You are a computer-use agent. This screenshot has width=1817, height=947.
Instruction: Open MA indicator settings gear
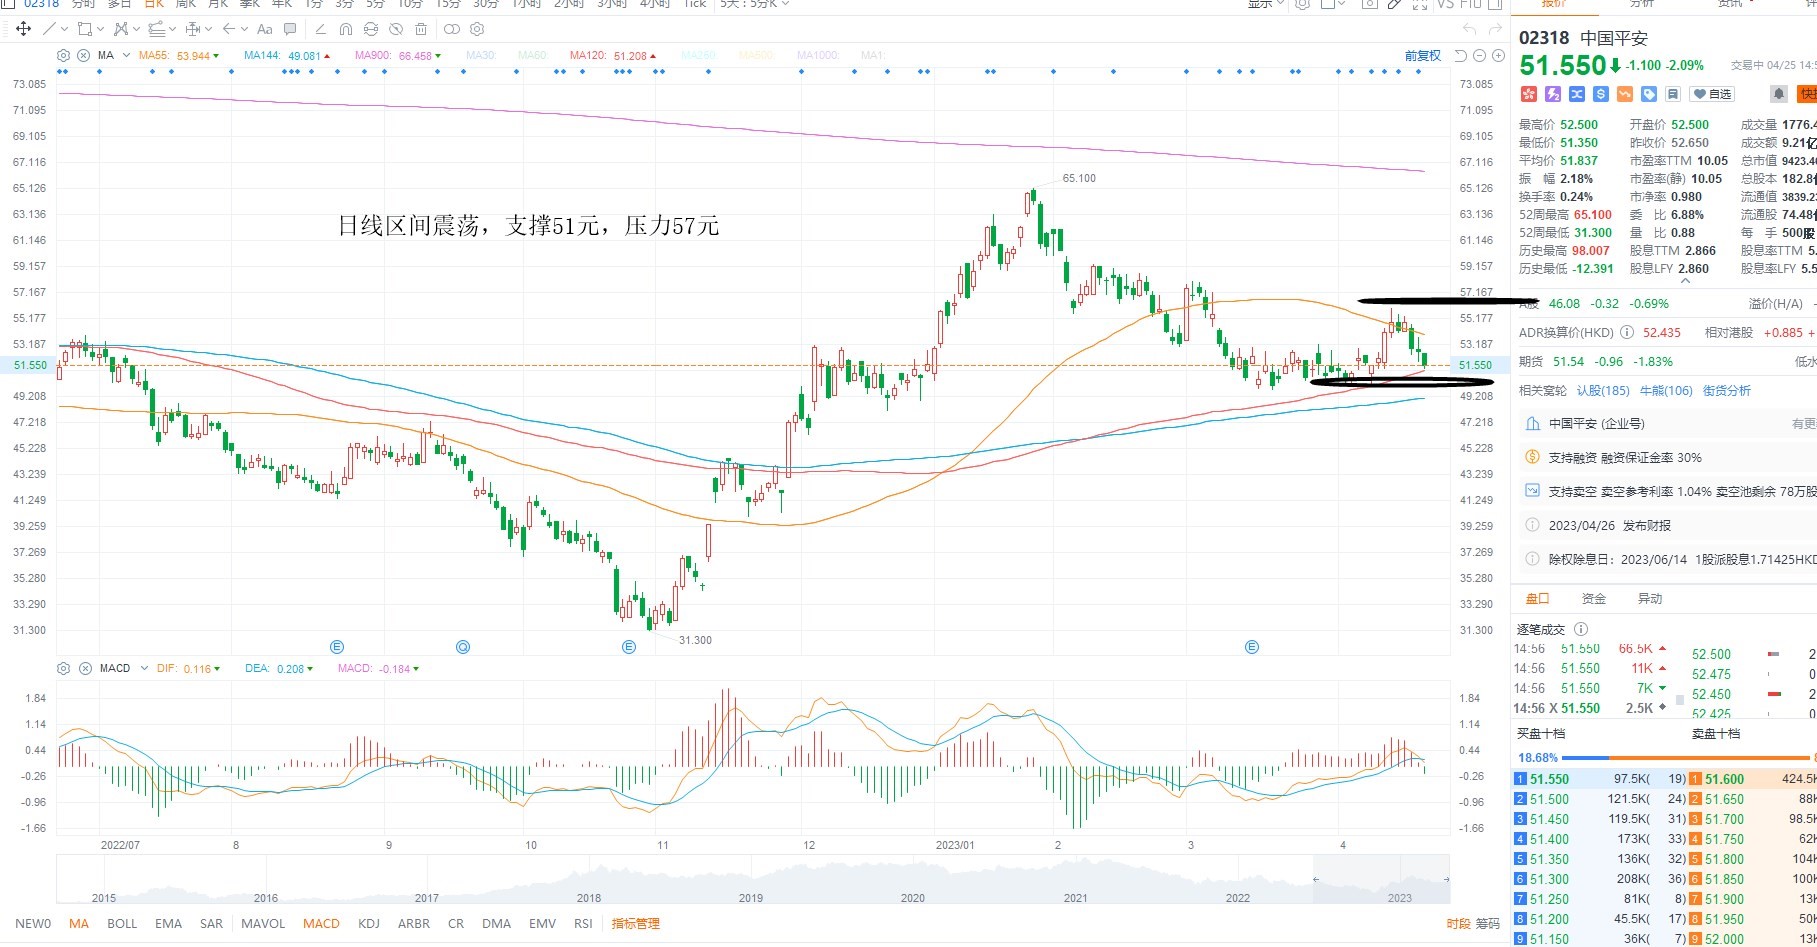(x=64, y=55)
